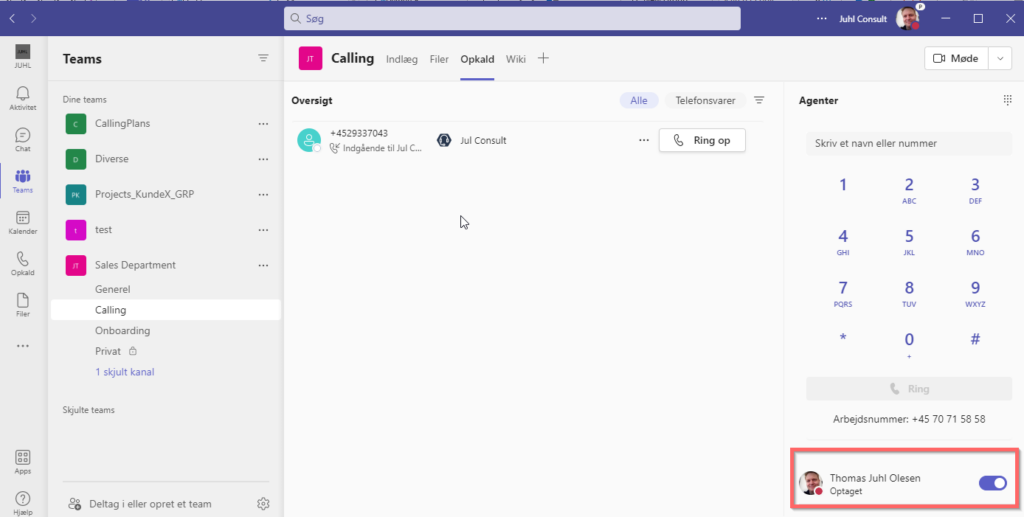The height and width of the screenshot is (517, 1024).
Task: Open settings and more ellipsis in title bar
Action: (x=822, y=18)
